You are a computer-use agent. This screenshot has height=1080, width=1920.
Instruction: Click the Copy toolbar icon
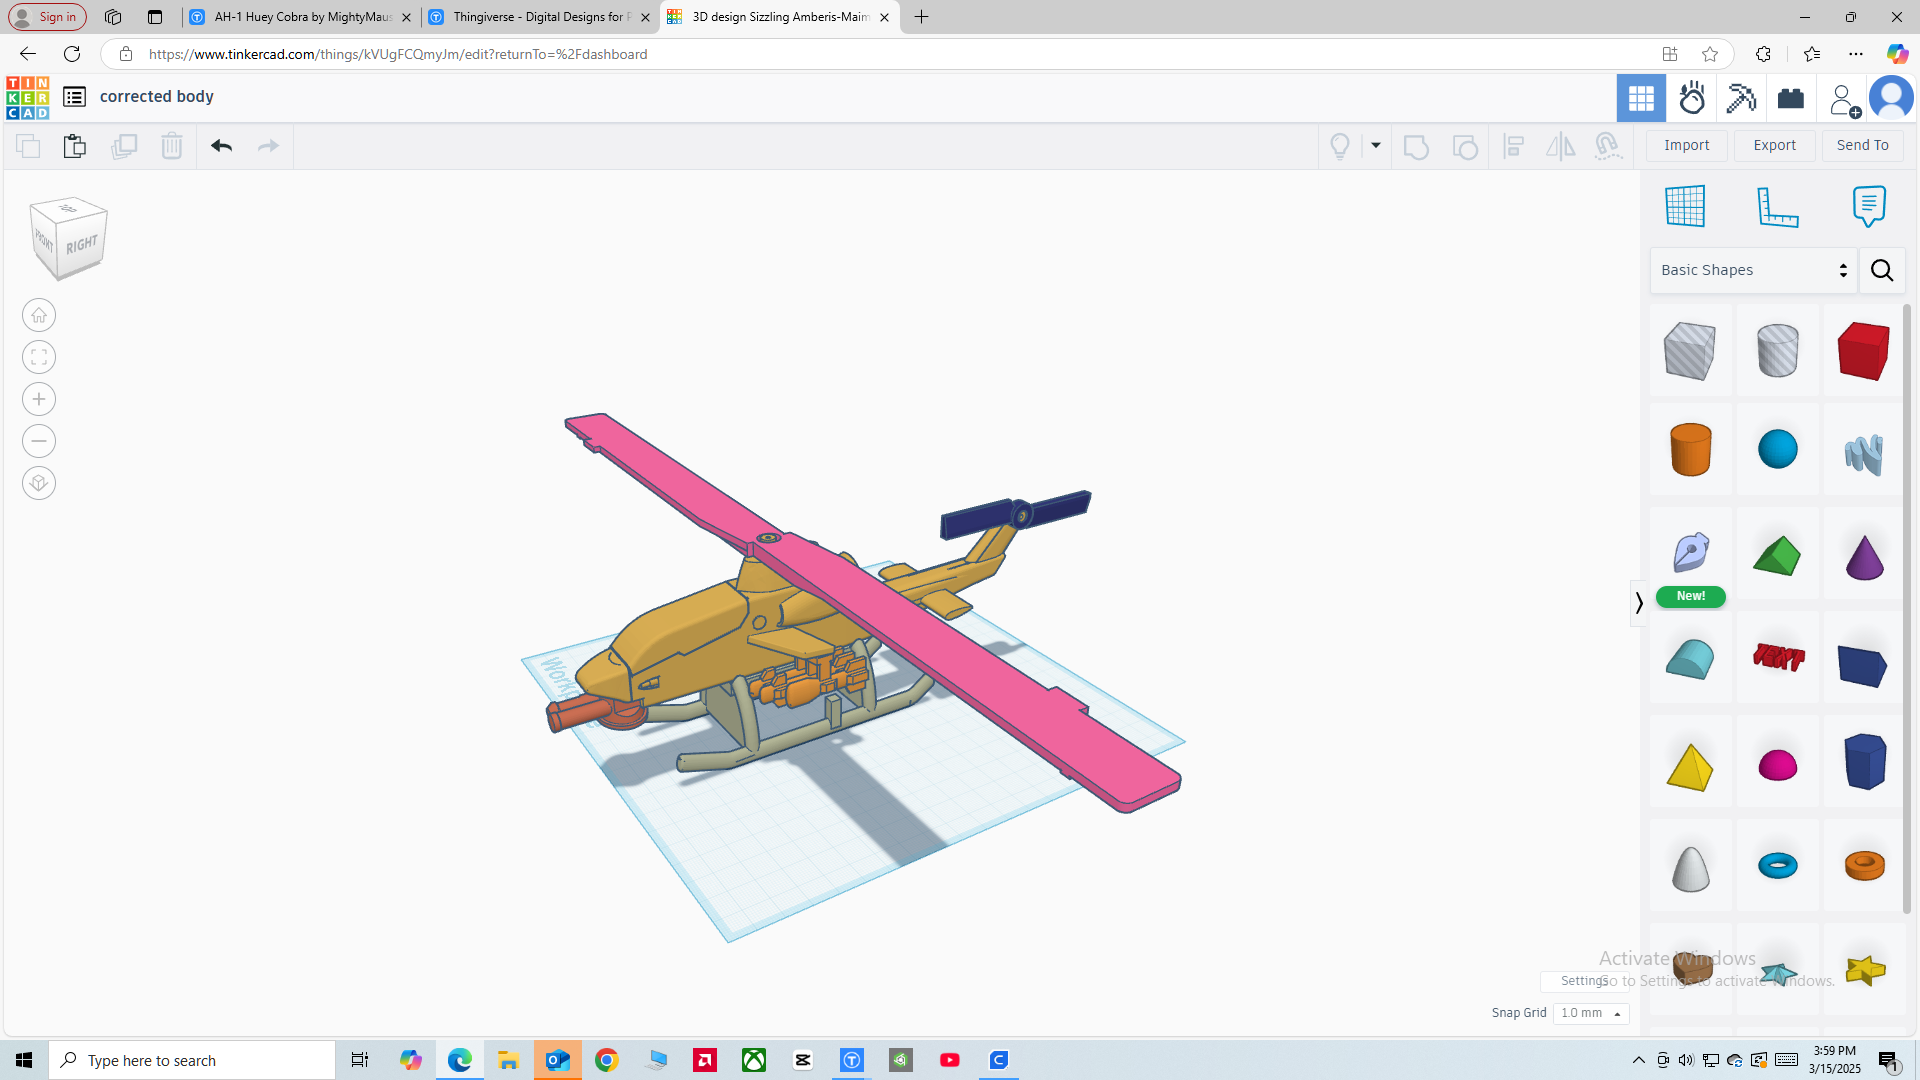tap(28, 146)
